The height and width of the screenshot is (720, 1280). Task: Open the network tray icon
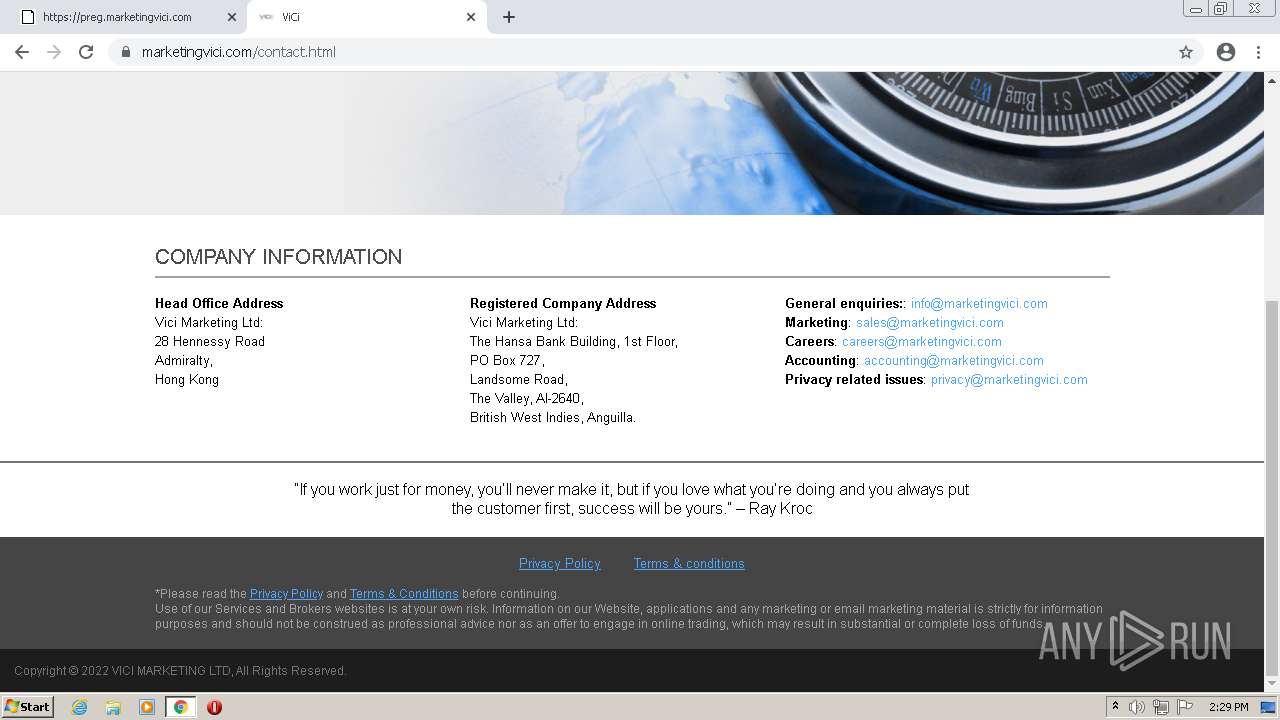tap(1161, 707)
